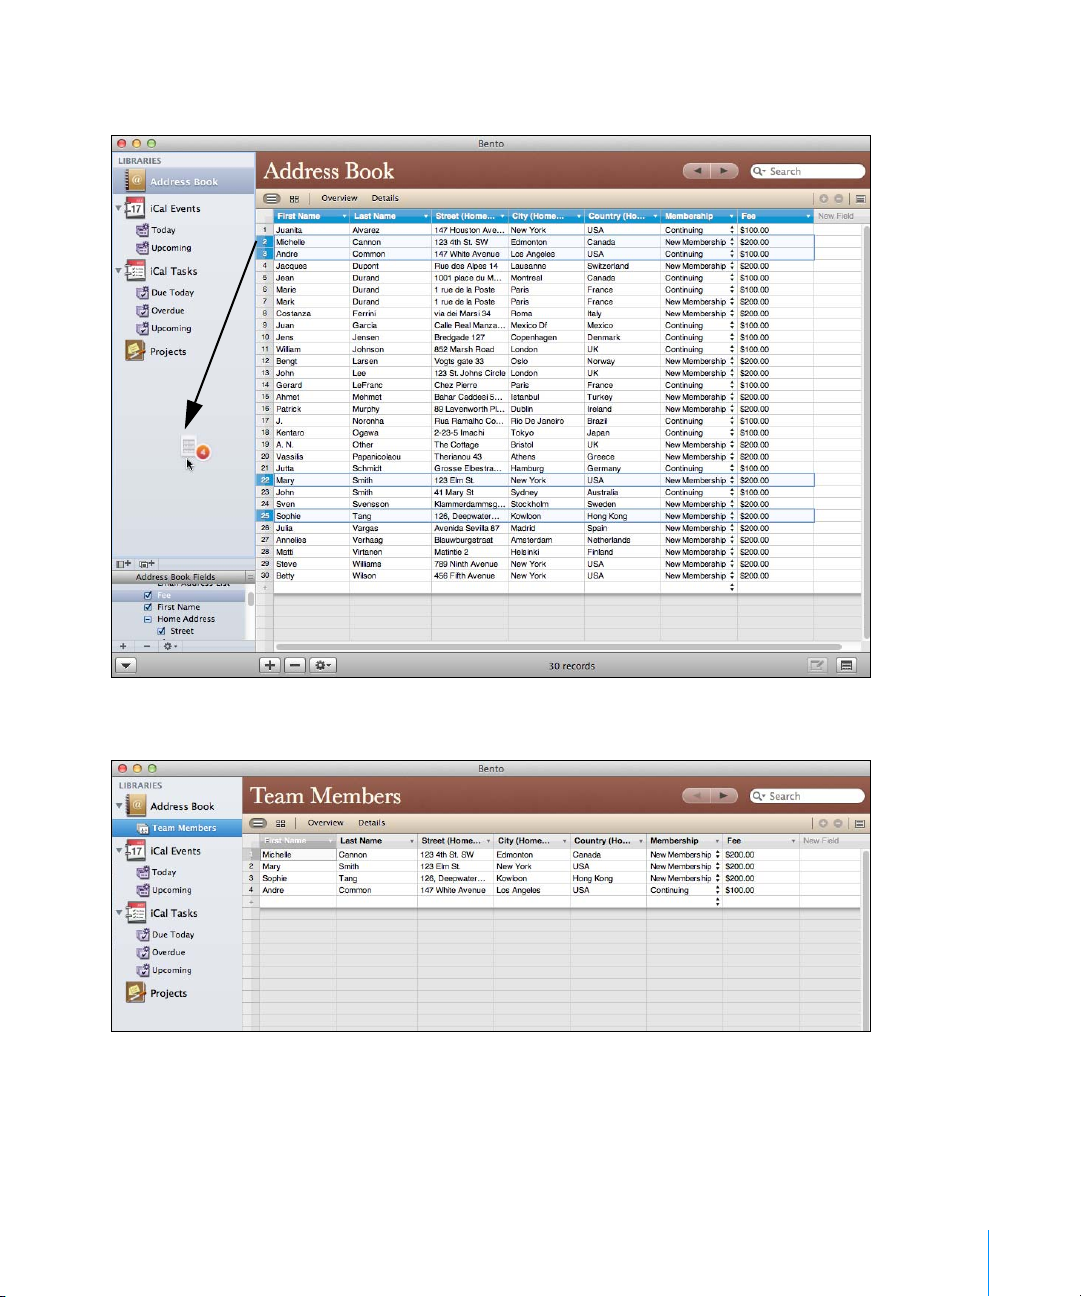1081x1297 pixels.
Task: Open fields gear menu under Address Book Fields
Action: tap(171, 646)
